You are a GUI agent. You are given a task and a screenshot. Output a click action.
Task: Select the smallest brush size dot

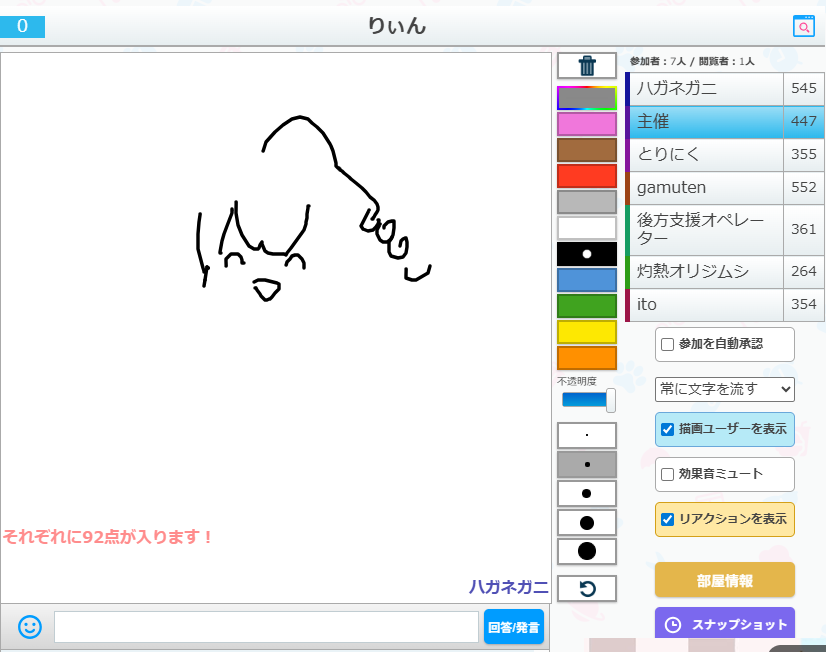pos(587,436)
